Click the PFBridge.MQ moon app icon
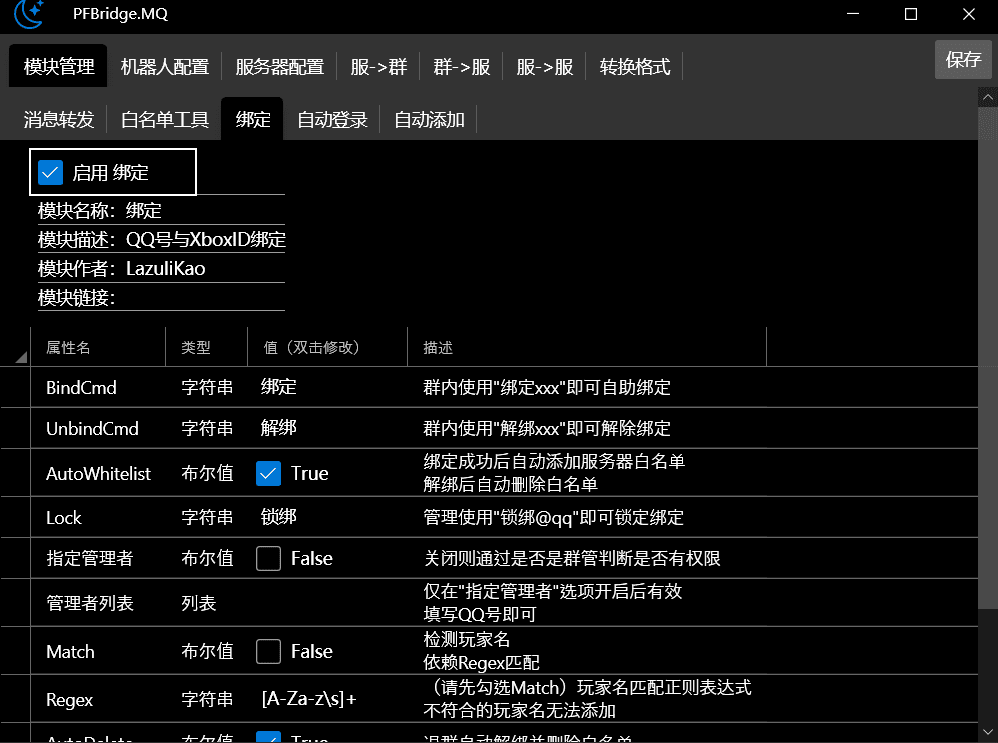Viewport: 998px width, 743px height. tap(29, 14)
